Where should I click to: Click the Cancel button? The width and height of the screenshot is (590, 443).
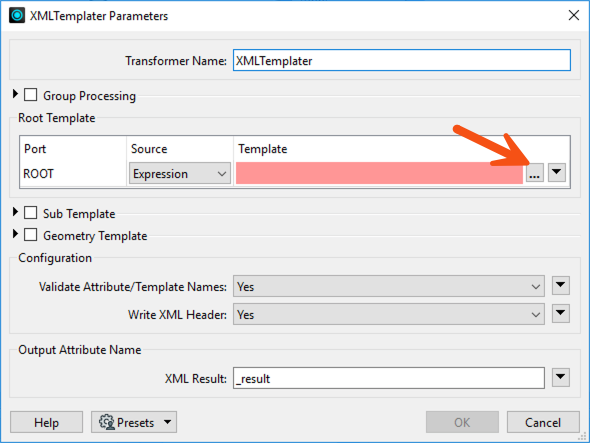pos(543,422)
